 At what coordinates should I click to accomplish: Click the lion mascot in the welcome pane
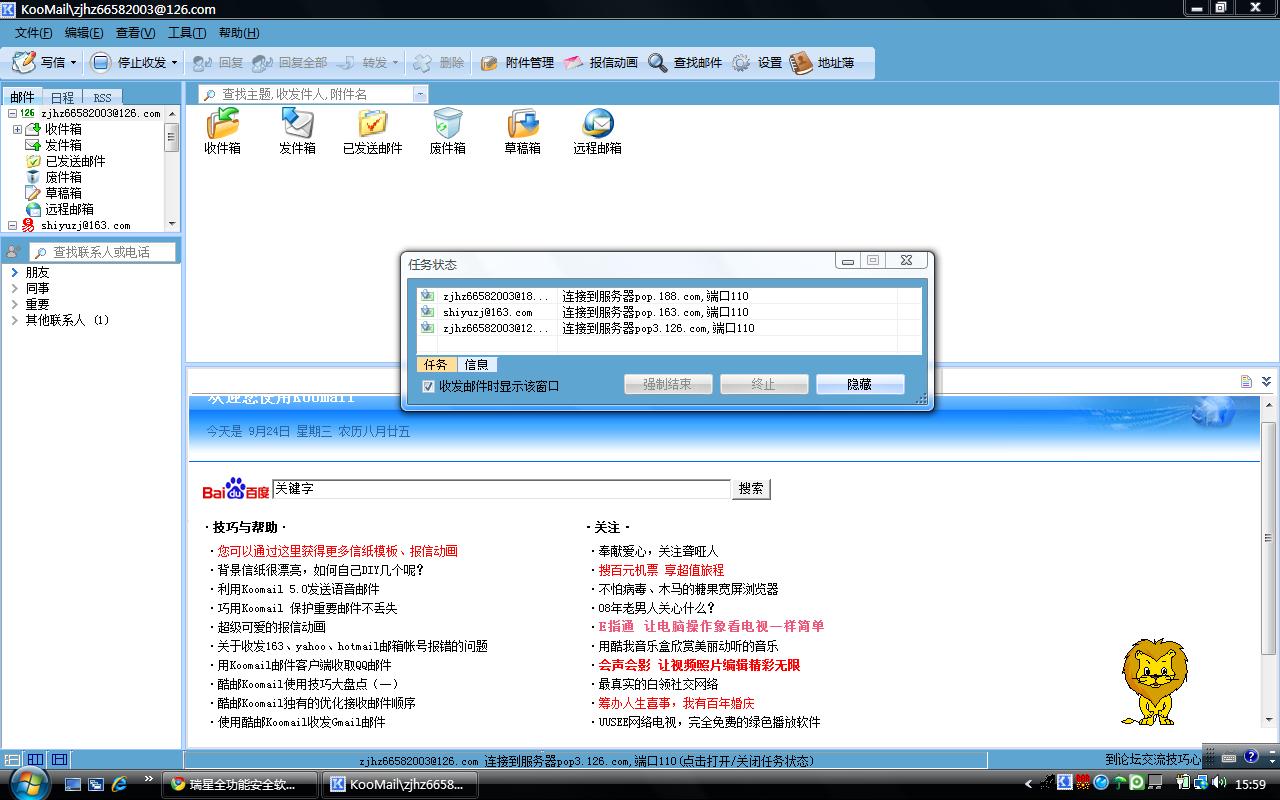click(x=1154, y=680)
